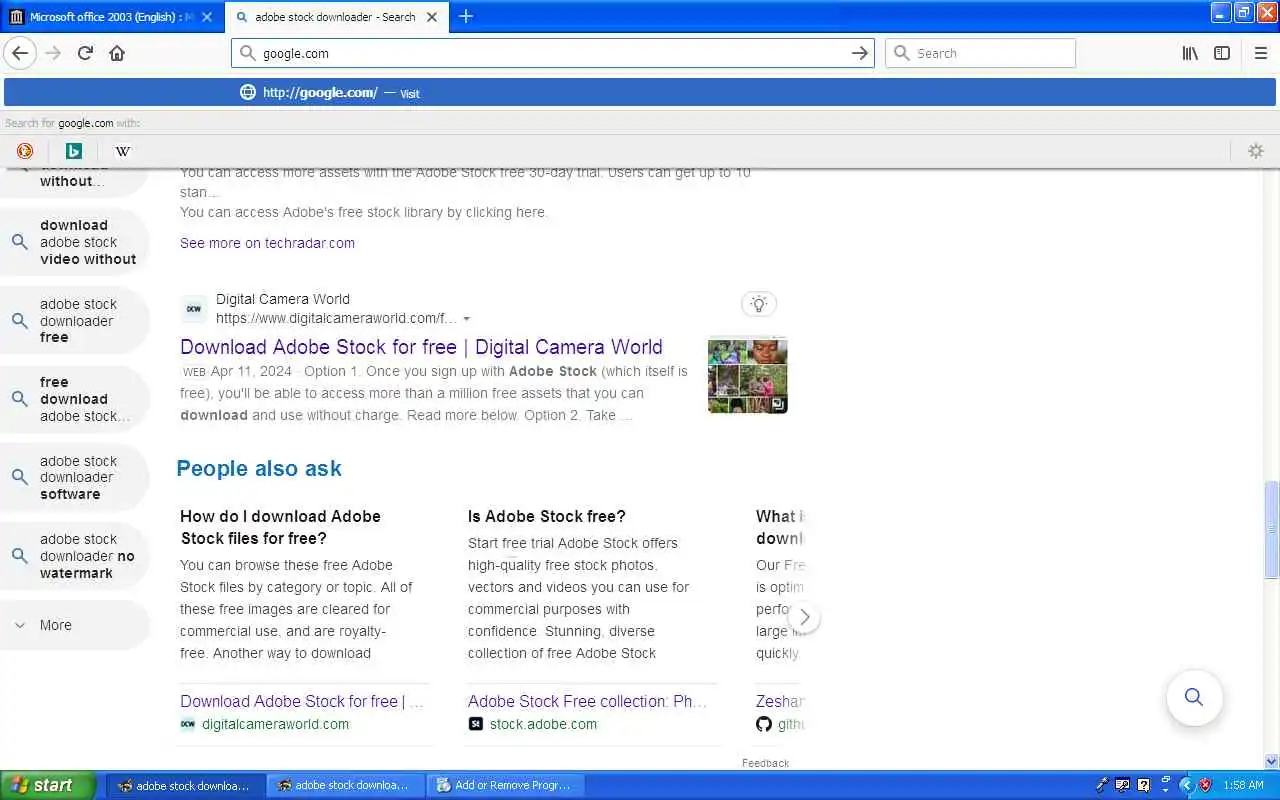Click the scrollbar down arrow

(x=1271, y=761)
